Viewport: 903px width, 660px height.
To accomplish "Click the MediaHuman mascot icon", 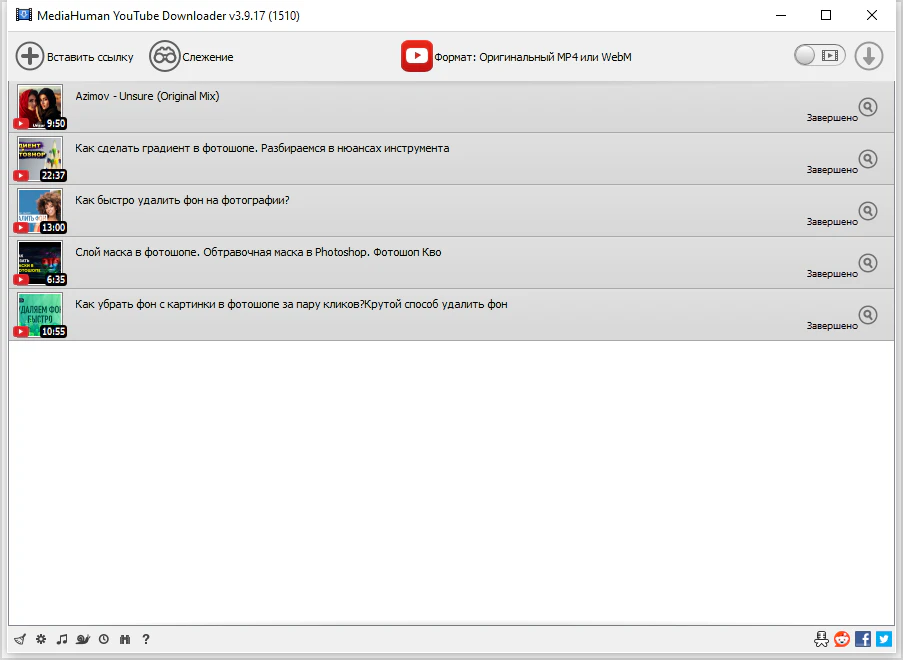I will tap(822, 639).
